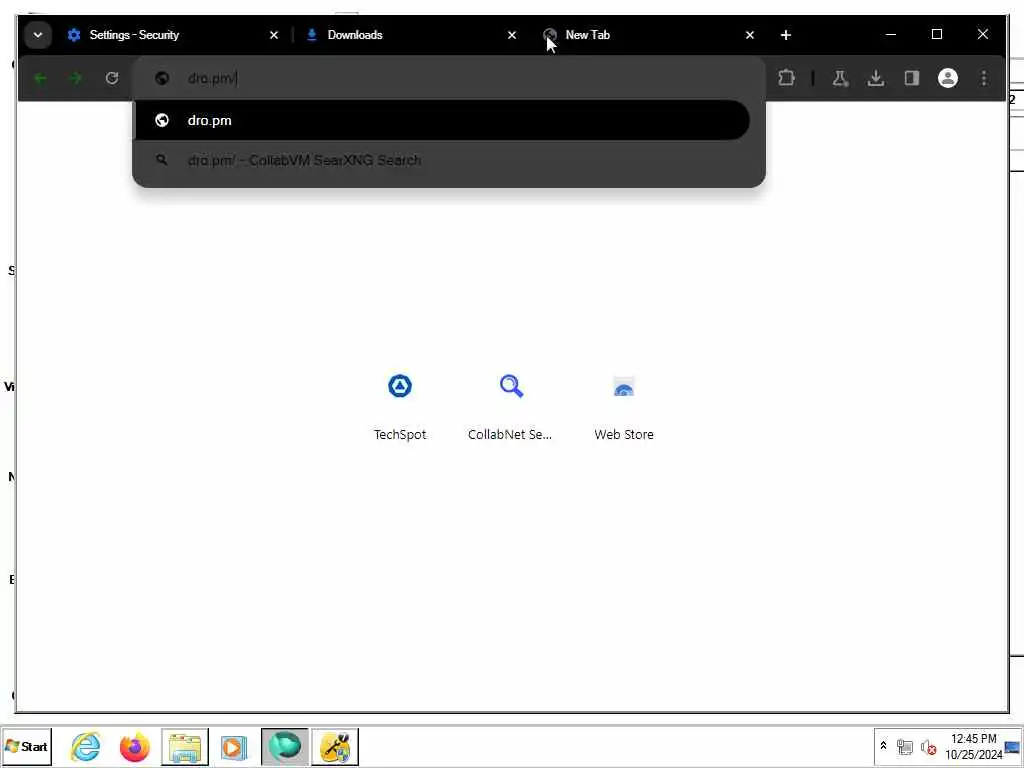Viewport: 1024px width, 768px height.
Task: Click into the address bar containing dro.pm/
Action: [449, 78]
